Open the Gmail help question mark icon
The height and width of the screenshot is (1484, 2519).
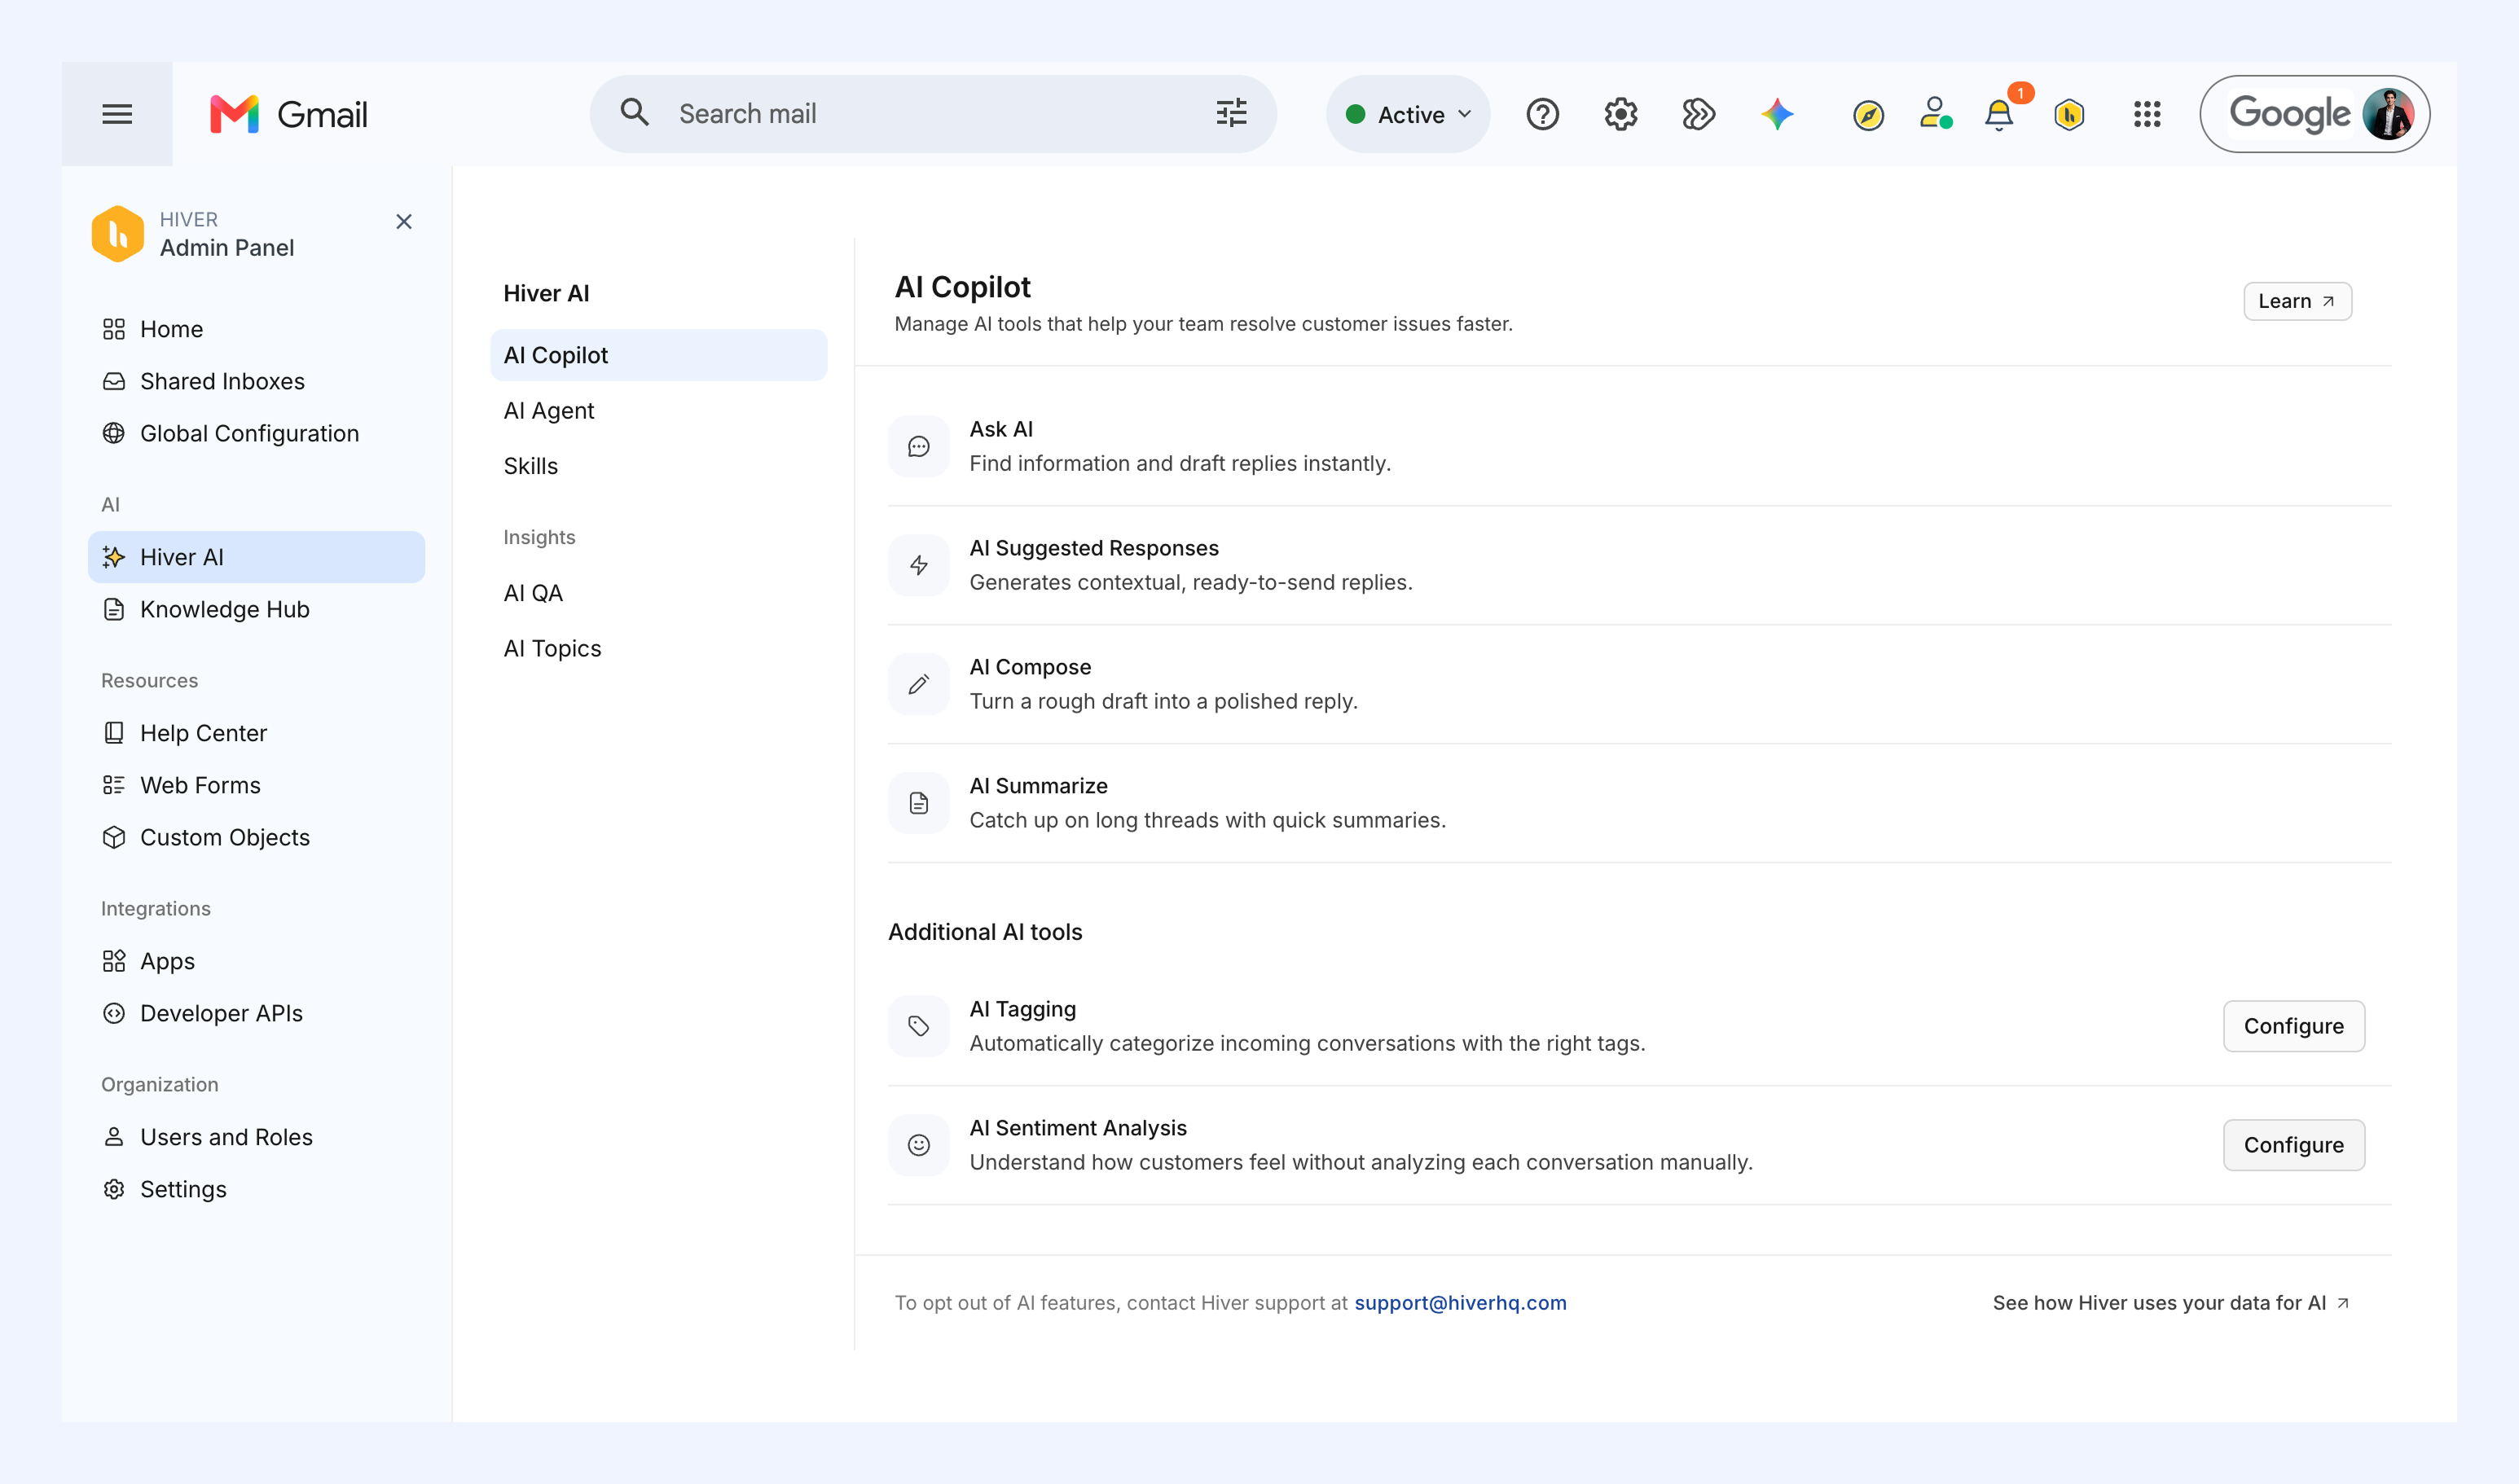1542,114
